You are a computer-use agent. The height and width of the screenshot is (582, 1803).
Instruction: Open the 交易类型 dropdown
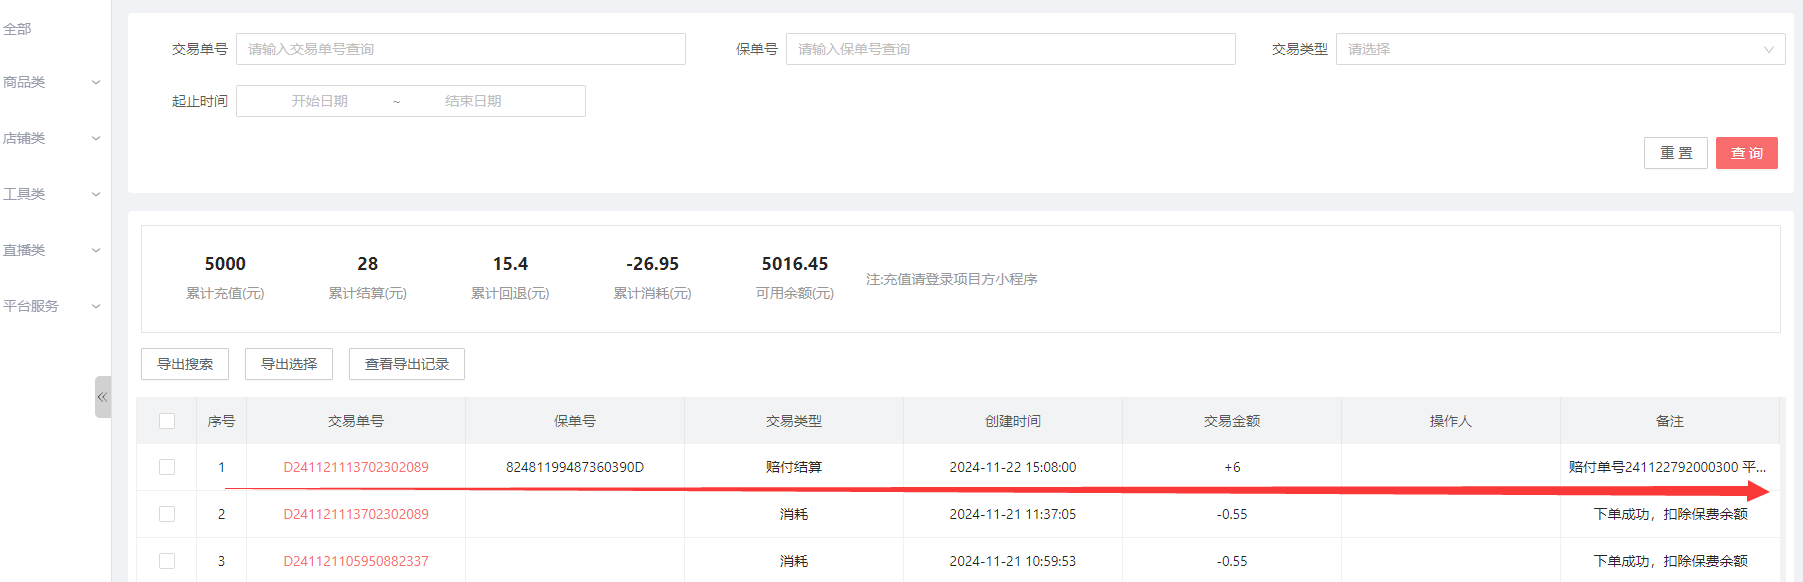click(1559, 49)
